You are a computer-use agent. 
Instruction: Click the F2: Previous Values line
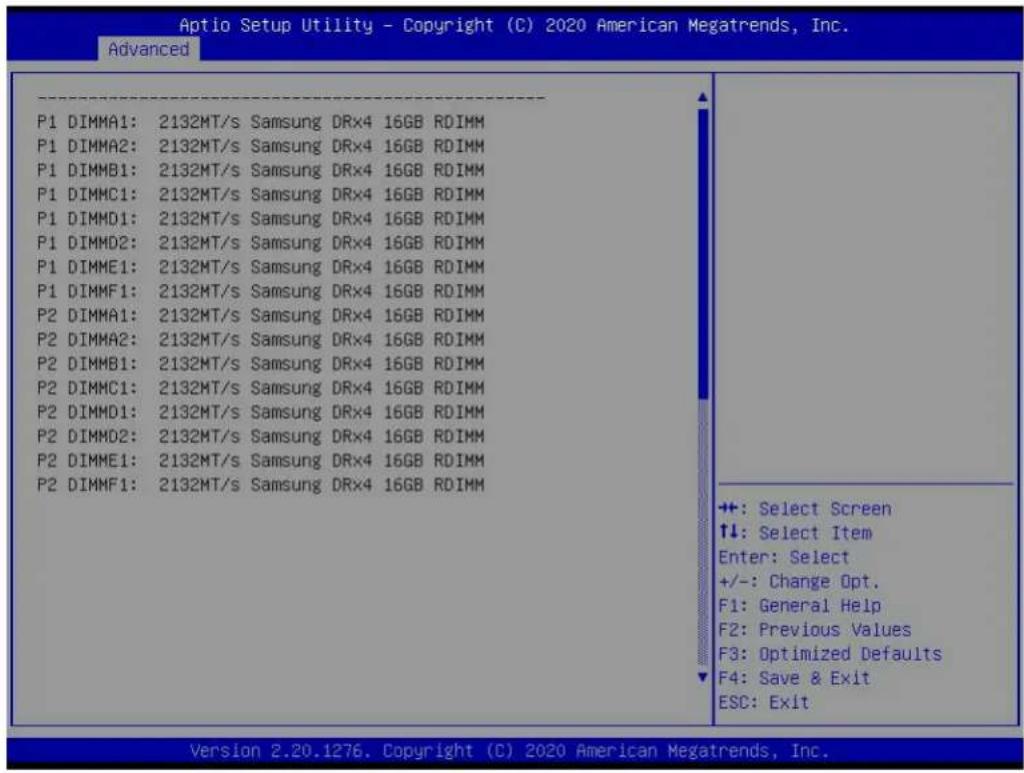pyautogui.click(x=814, y=629)
